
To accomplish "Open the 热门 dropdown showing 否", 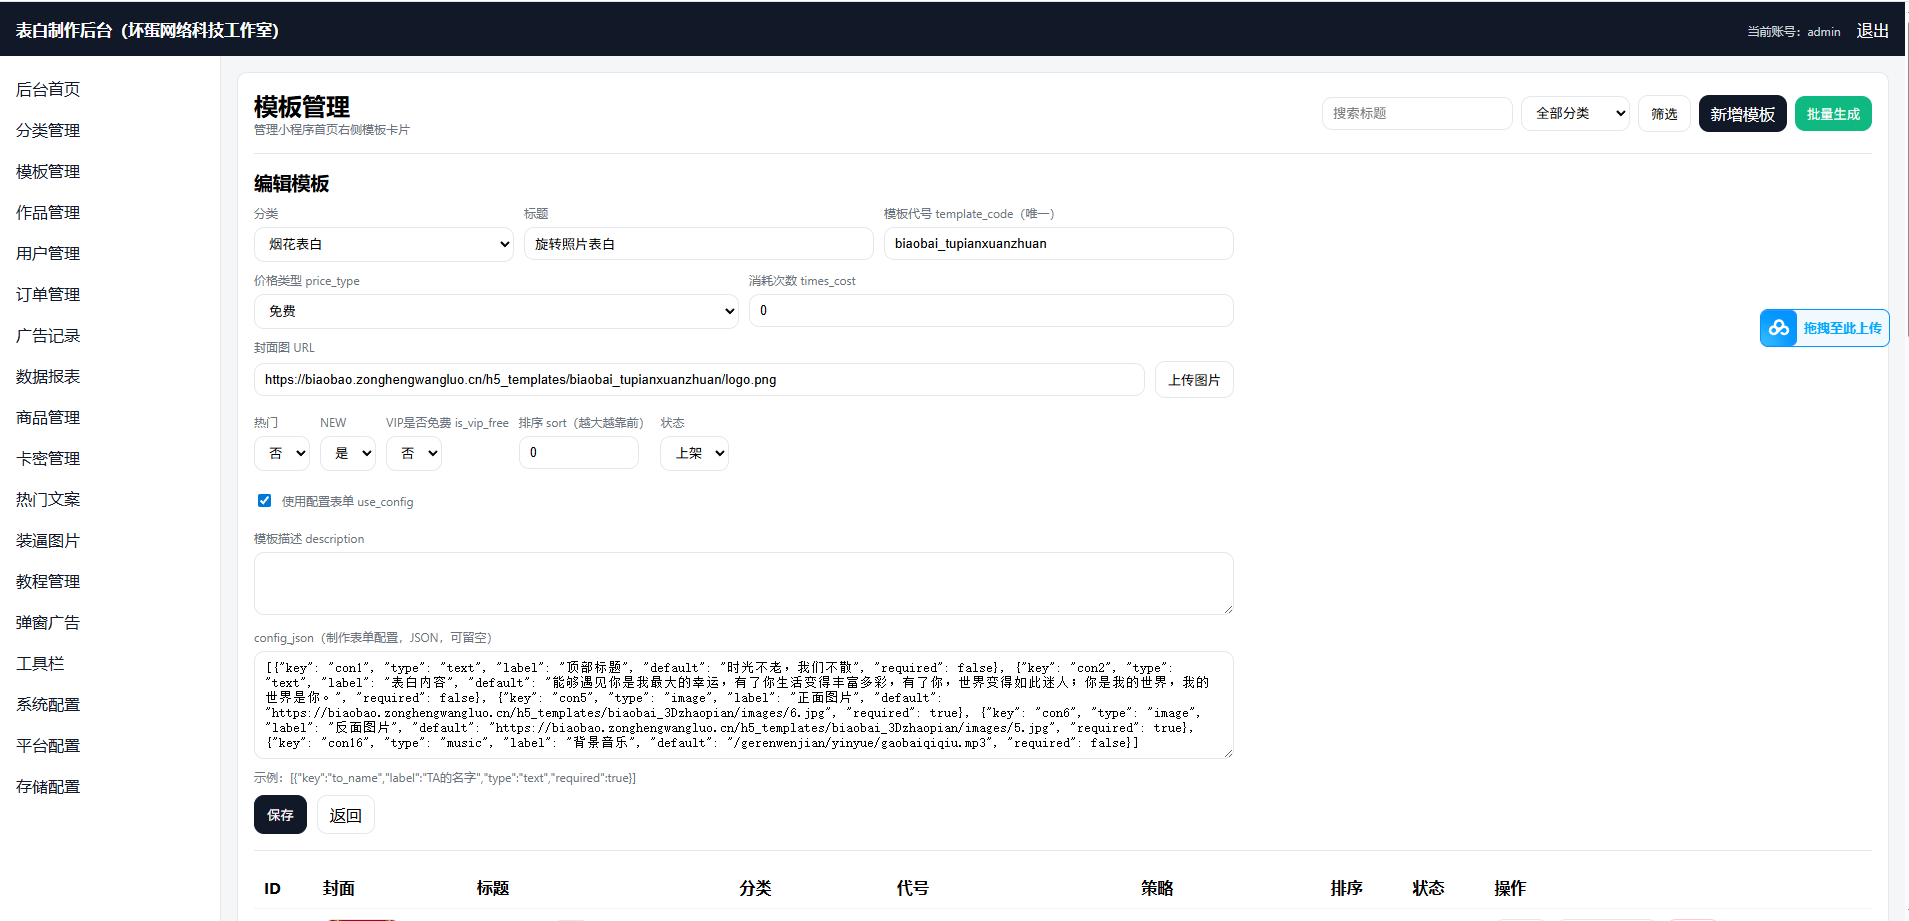I will tap(281, 453).
